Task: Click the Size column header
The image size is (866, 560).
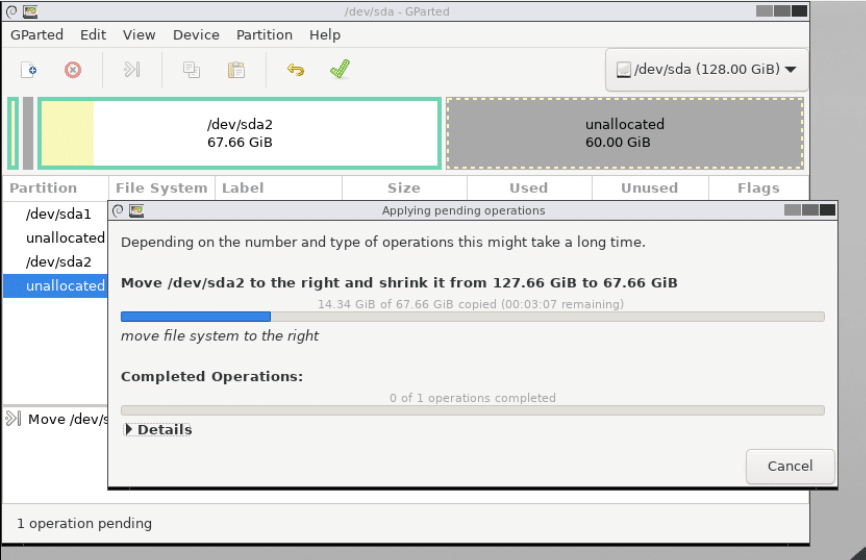Action: (x=404, y=188)
